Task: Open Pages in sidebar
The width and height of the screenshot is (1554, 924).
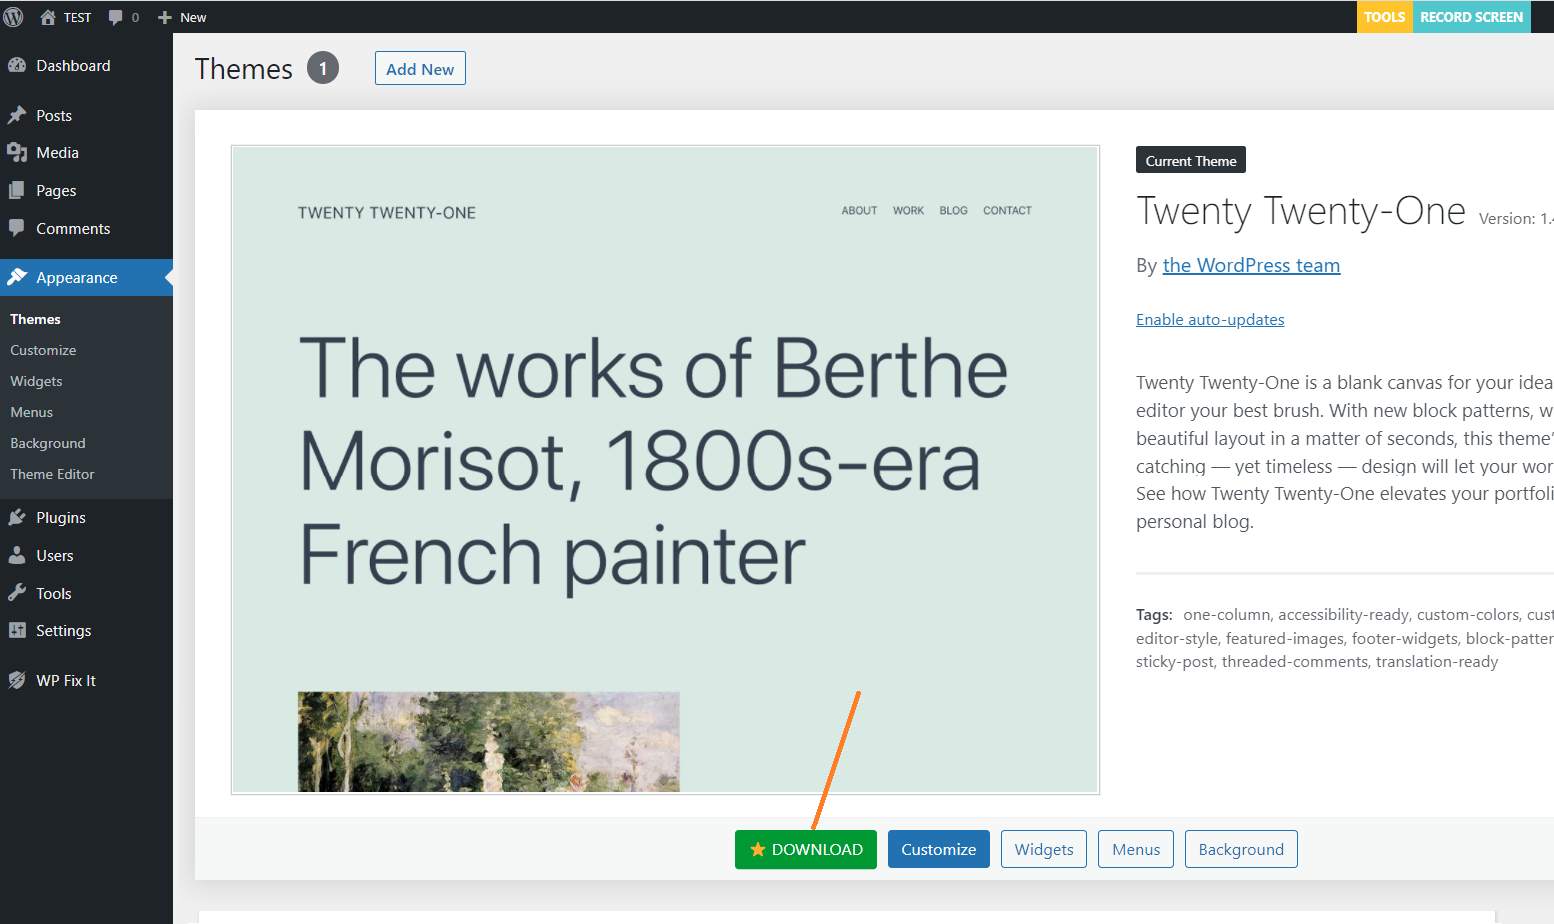Action: [x=86, y=190]
